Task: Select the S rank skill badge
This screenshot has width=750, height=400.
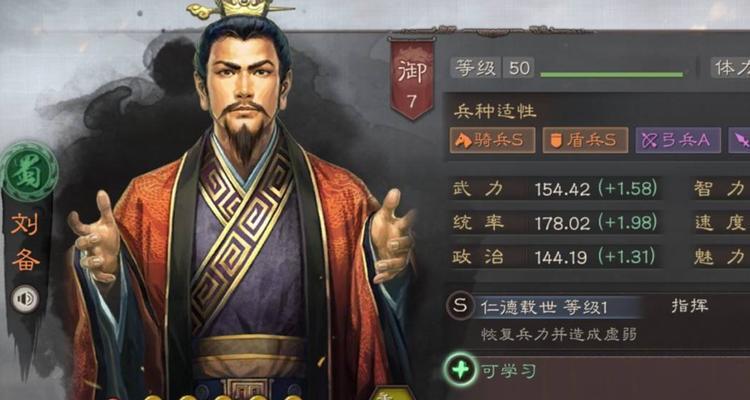Action: tap(460, 306)
